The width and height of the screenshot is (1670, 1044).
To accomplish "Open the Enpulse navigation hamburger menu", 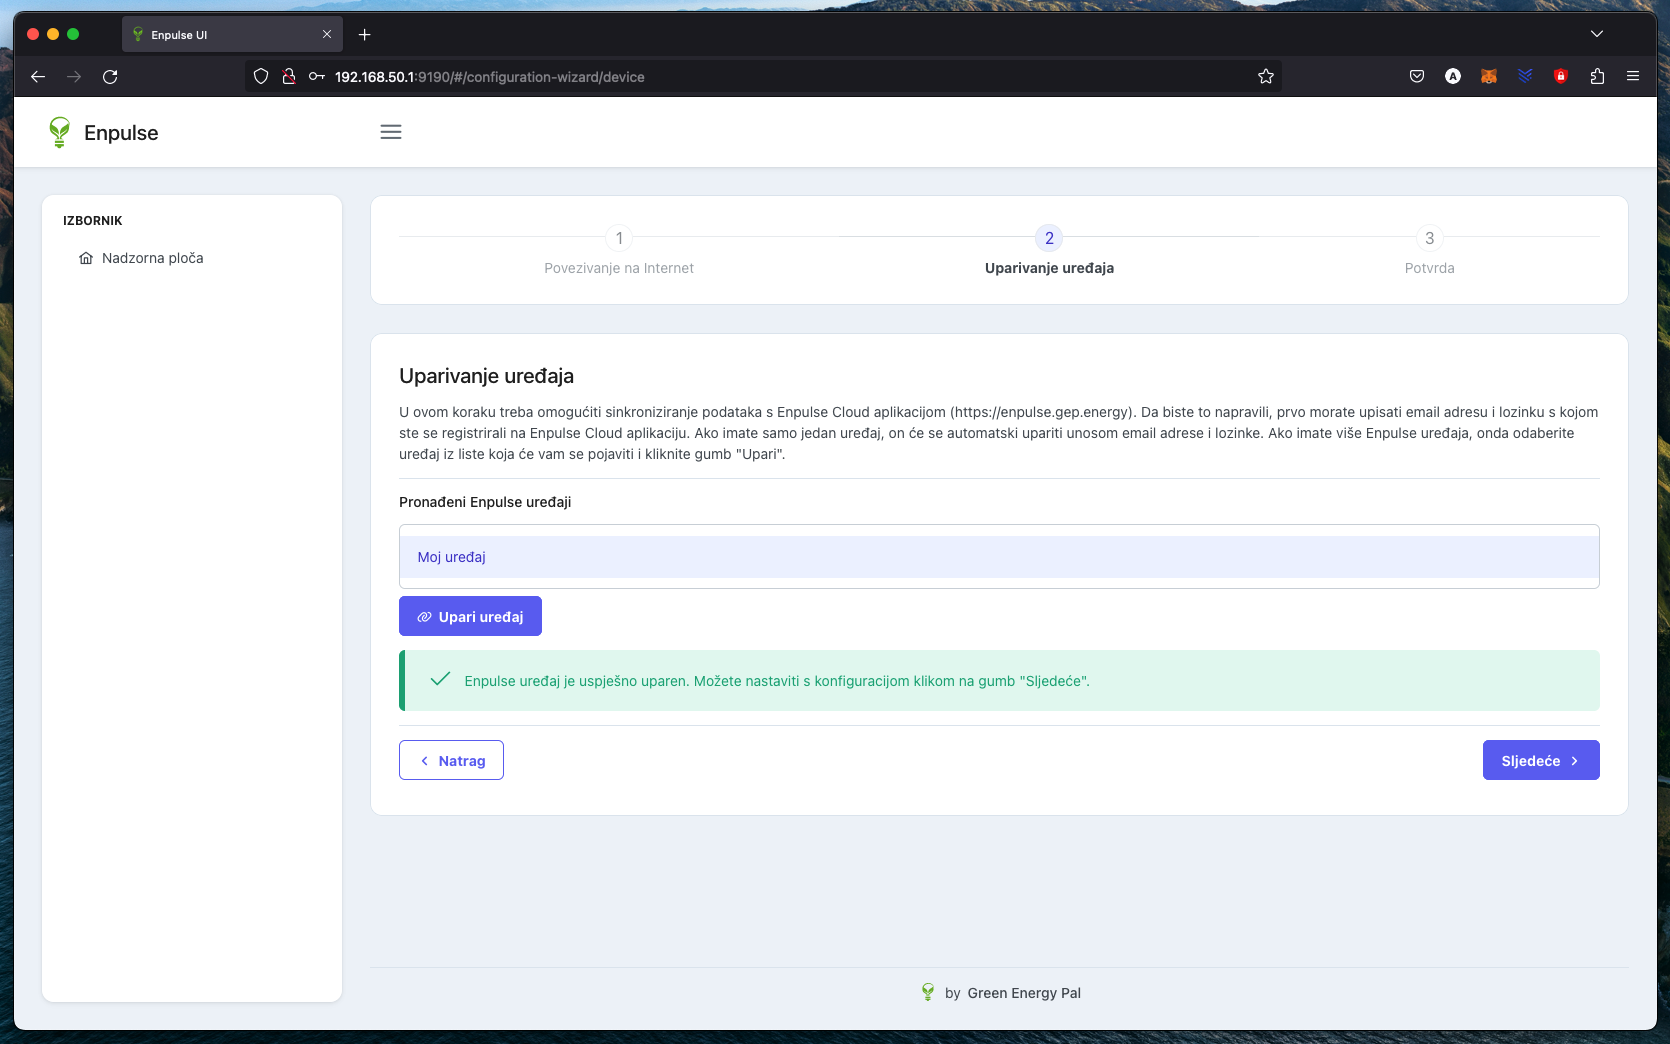I will (x=390, y=131).
